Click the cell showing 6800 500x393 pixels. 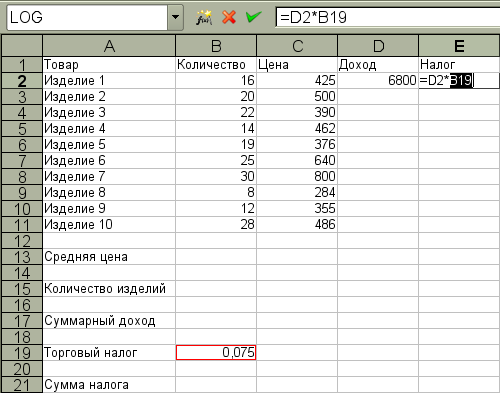coord(378,81)
